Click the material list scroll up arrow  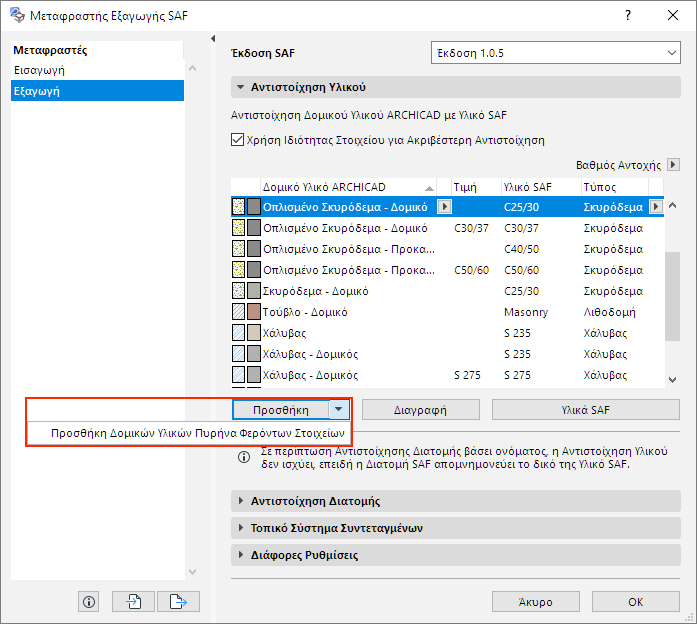[673, 205]
